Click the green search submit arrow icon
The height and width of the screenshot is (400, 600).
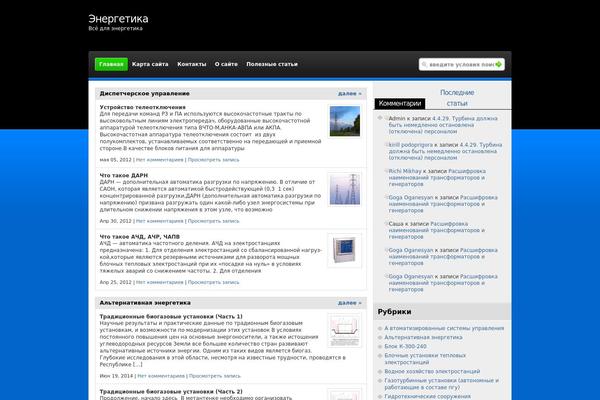pyautogui.click(x=499, y=64)
